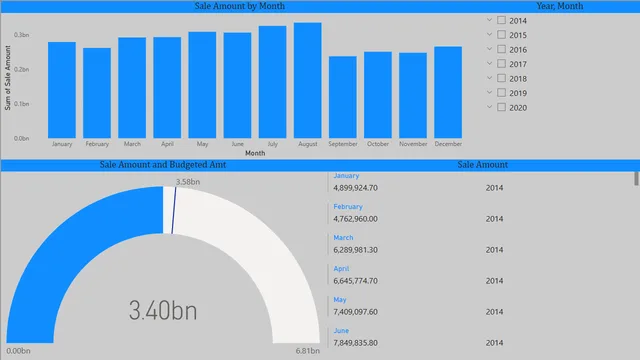The height and width of the screenshot is (360, 640).
Task: Open the 2019 chevron in slicer
Action: tap(489, 93)
